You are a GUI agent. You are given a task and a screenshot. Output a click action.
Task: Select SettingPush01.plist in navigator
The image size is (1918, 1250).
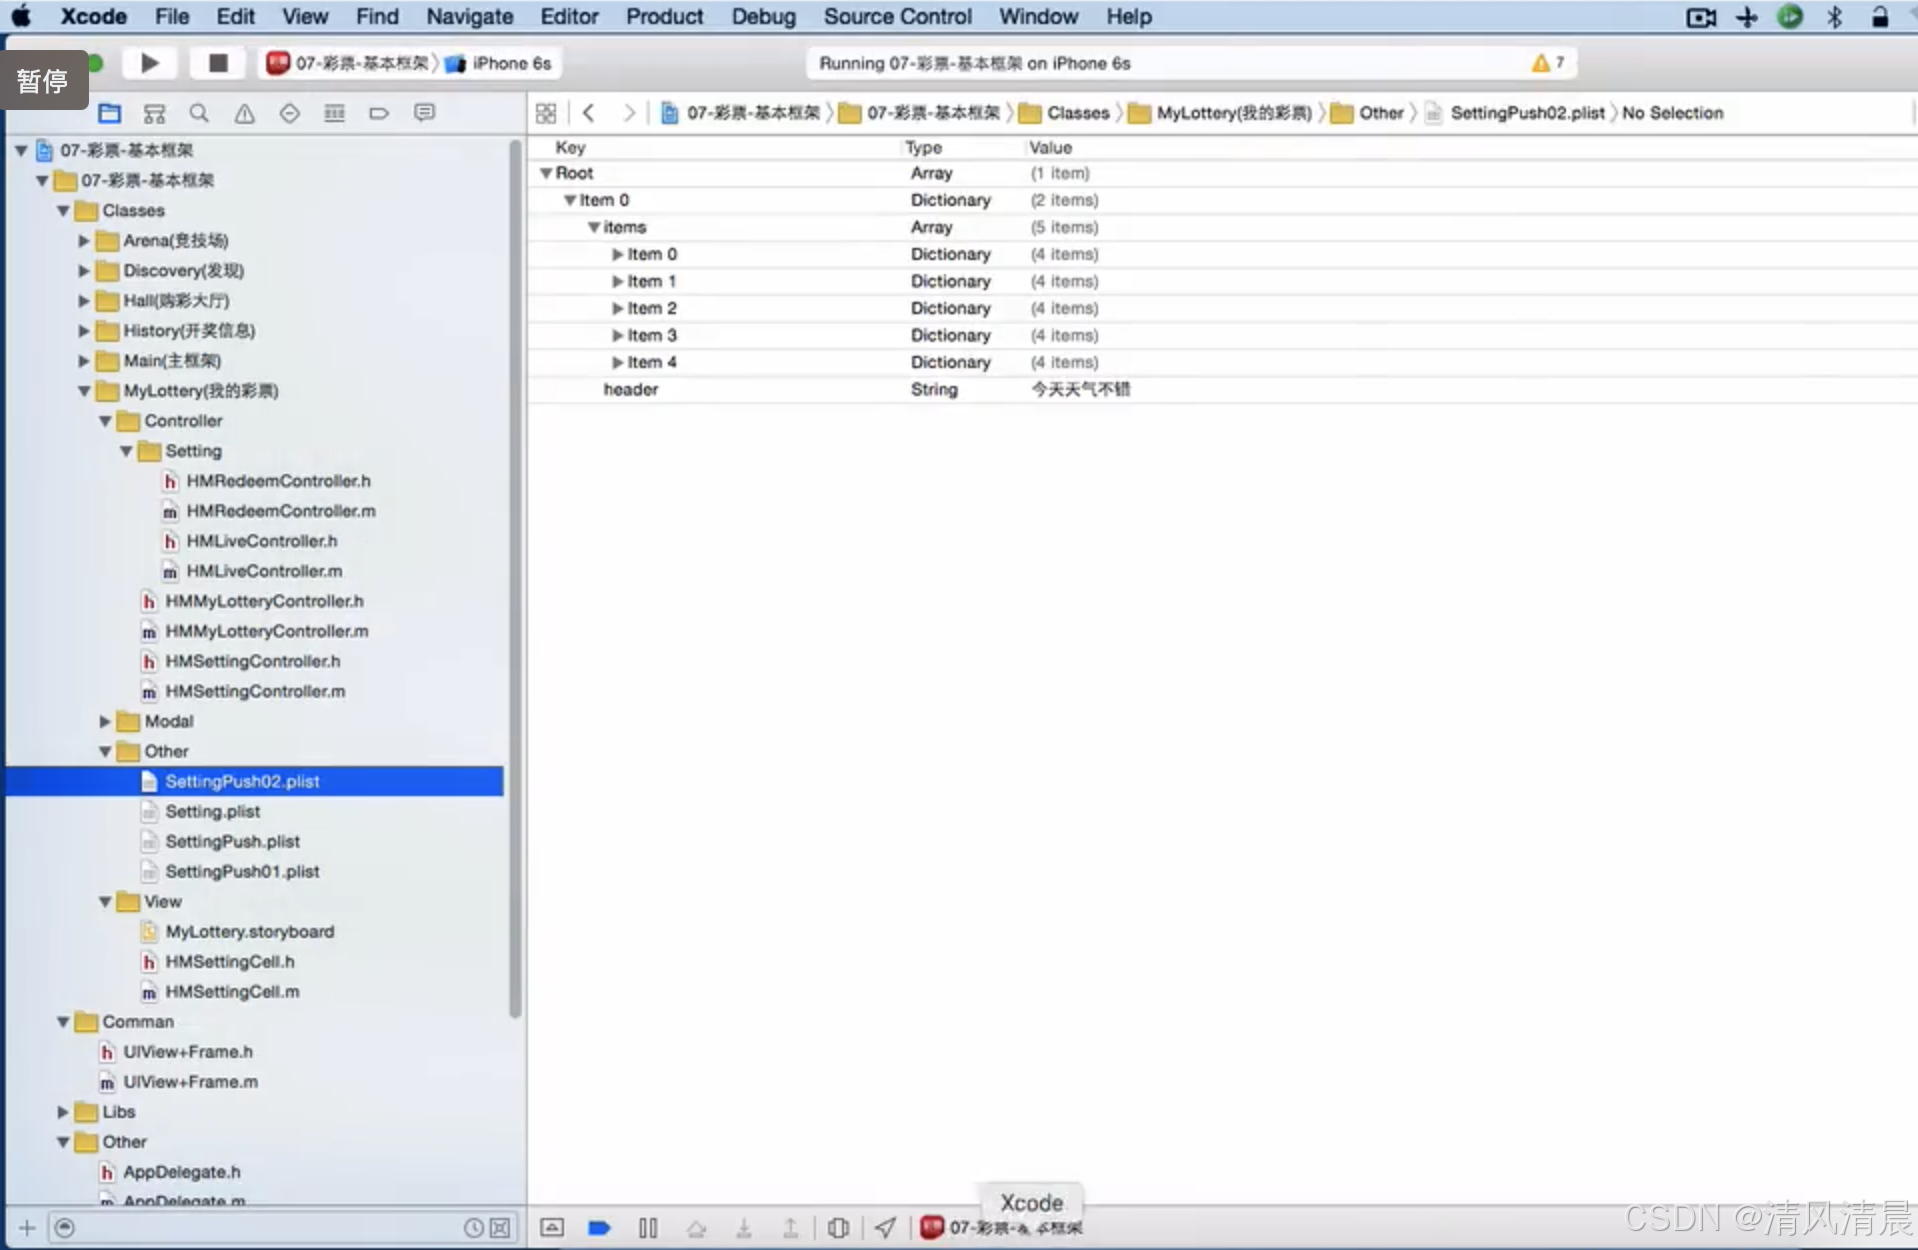242,871
